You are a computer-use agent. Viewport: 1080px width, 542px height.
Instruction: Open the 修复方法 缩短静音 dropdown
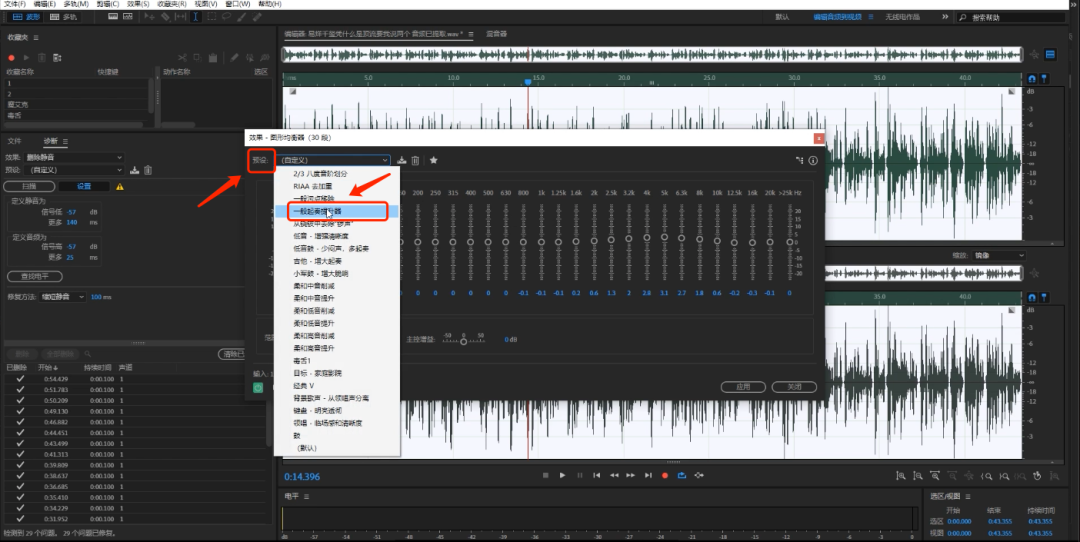63,297
